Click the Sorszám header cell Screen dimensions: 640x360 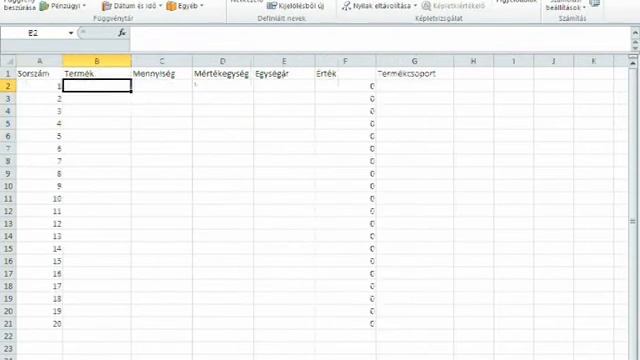tap(39, 73)
